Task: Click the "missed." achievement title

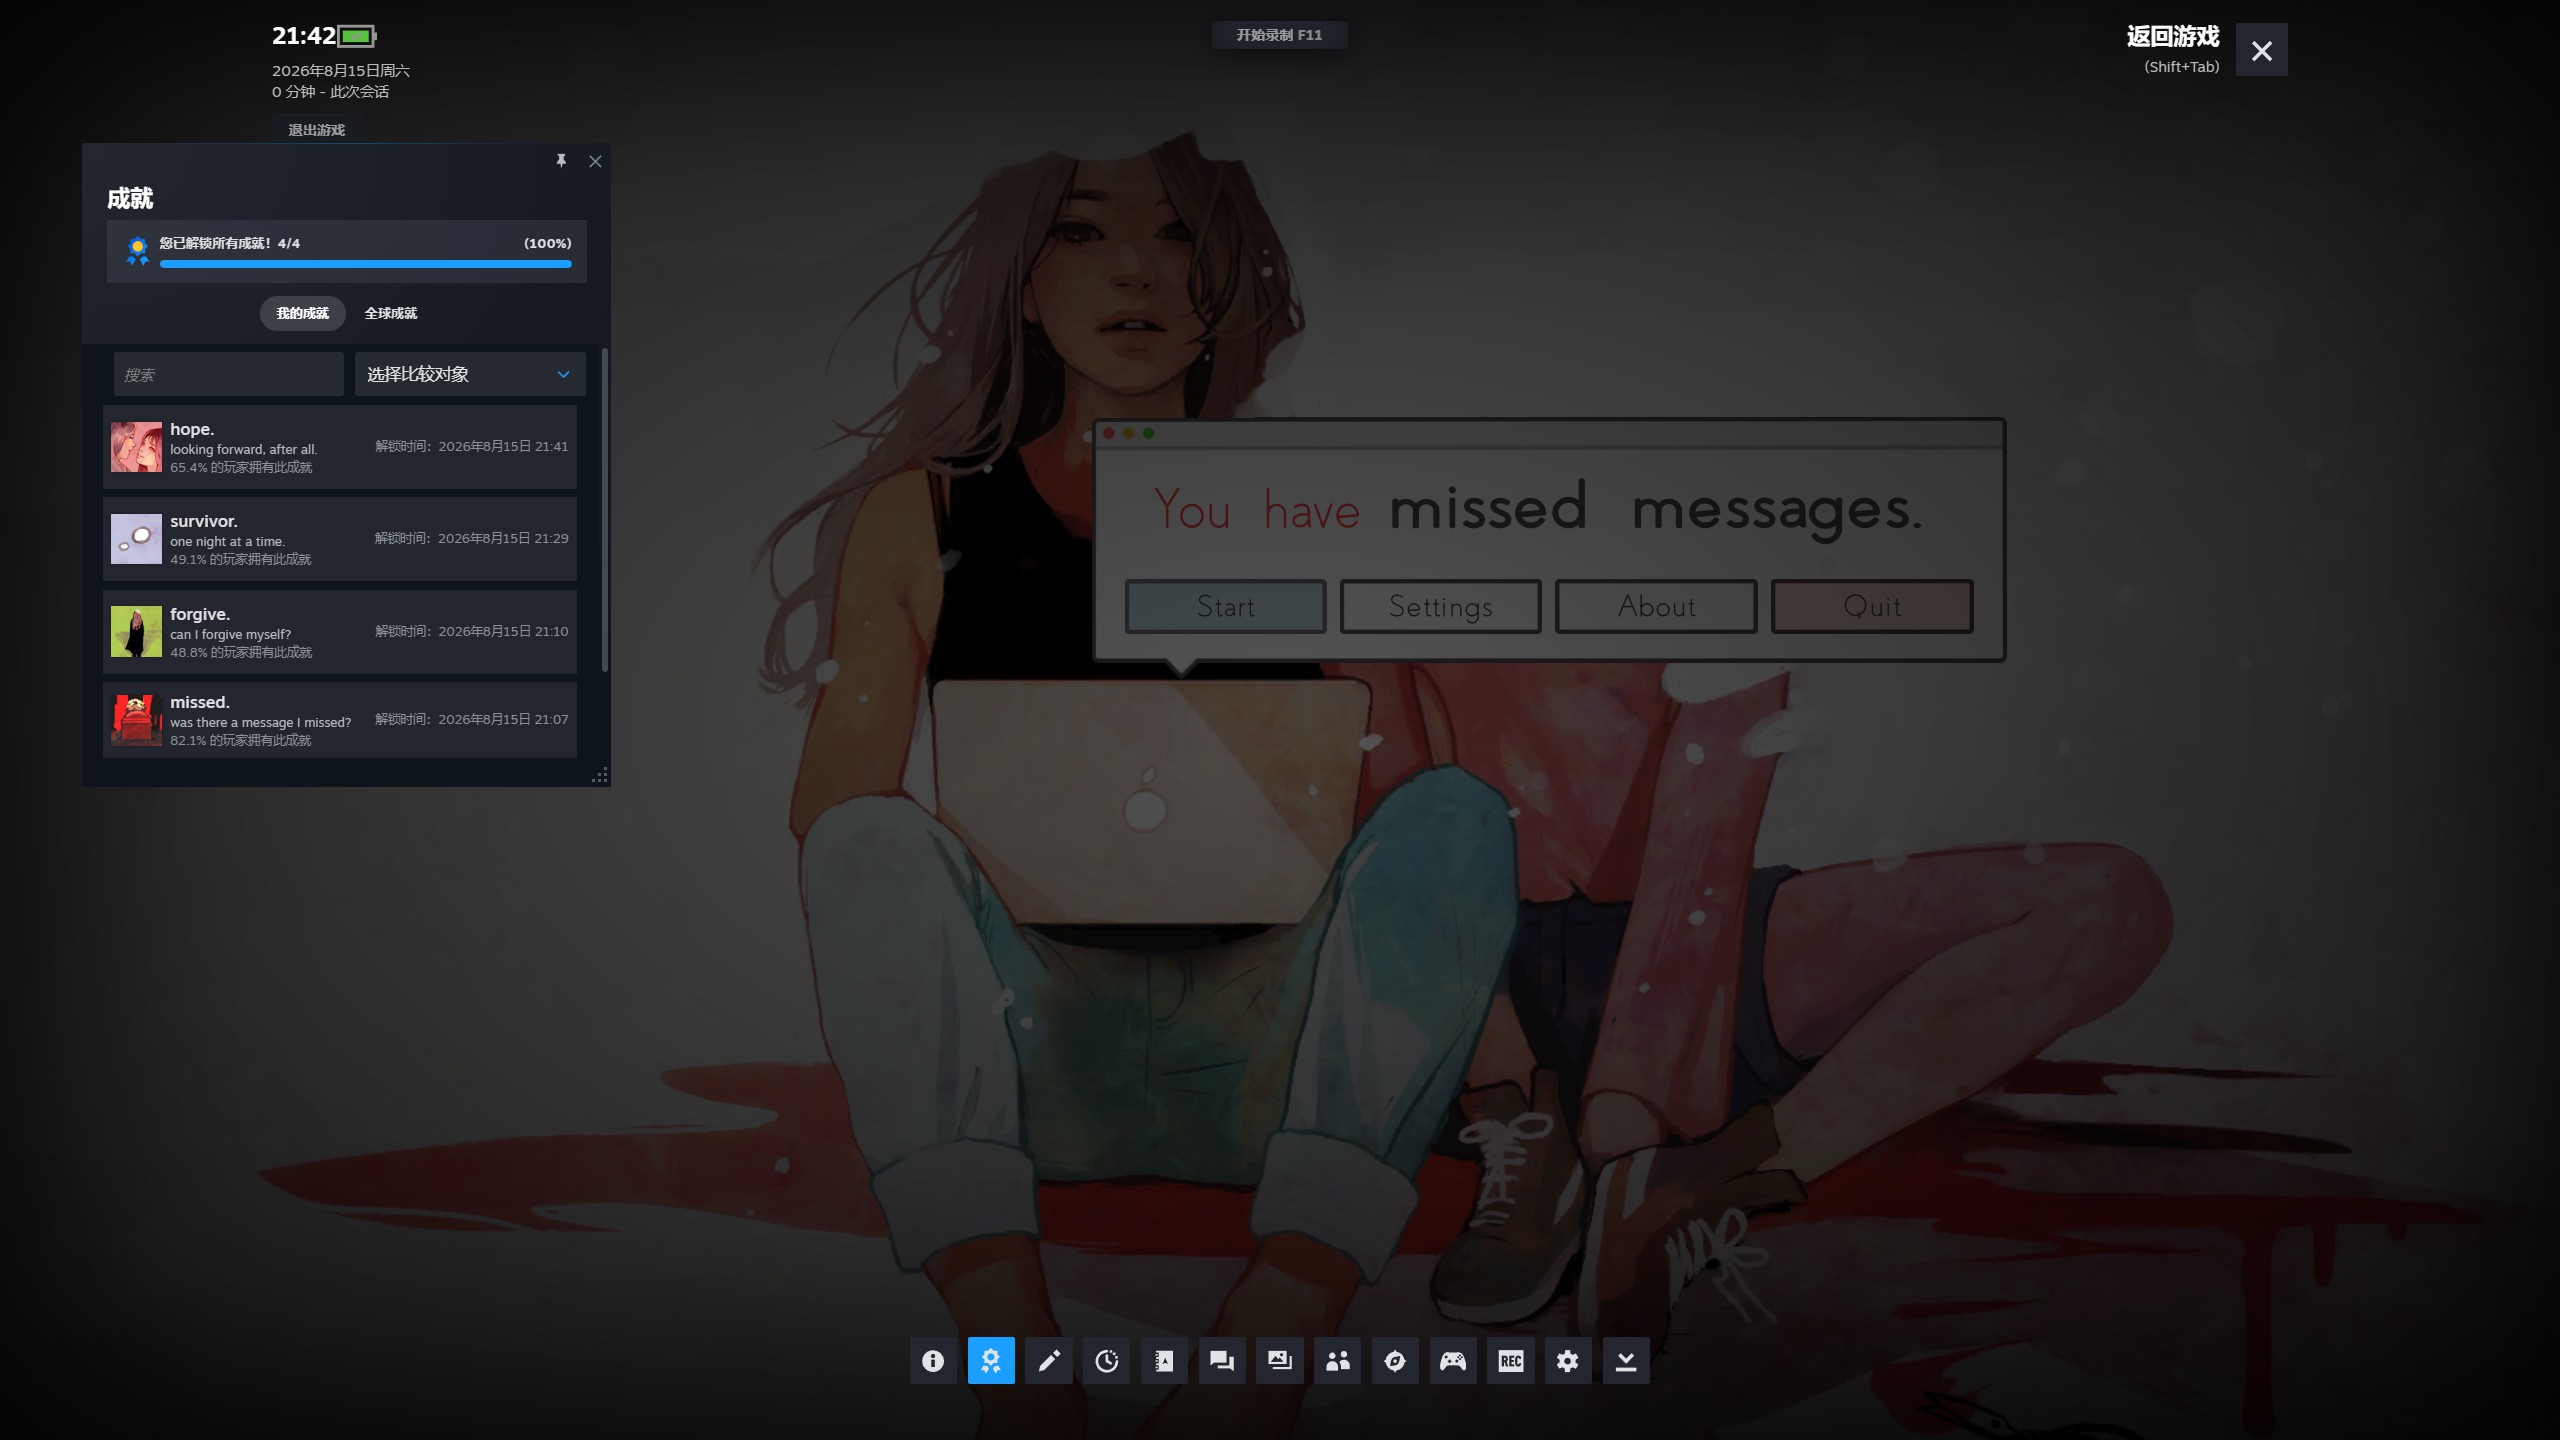Action: click(200, 702)
